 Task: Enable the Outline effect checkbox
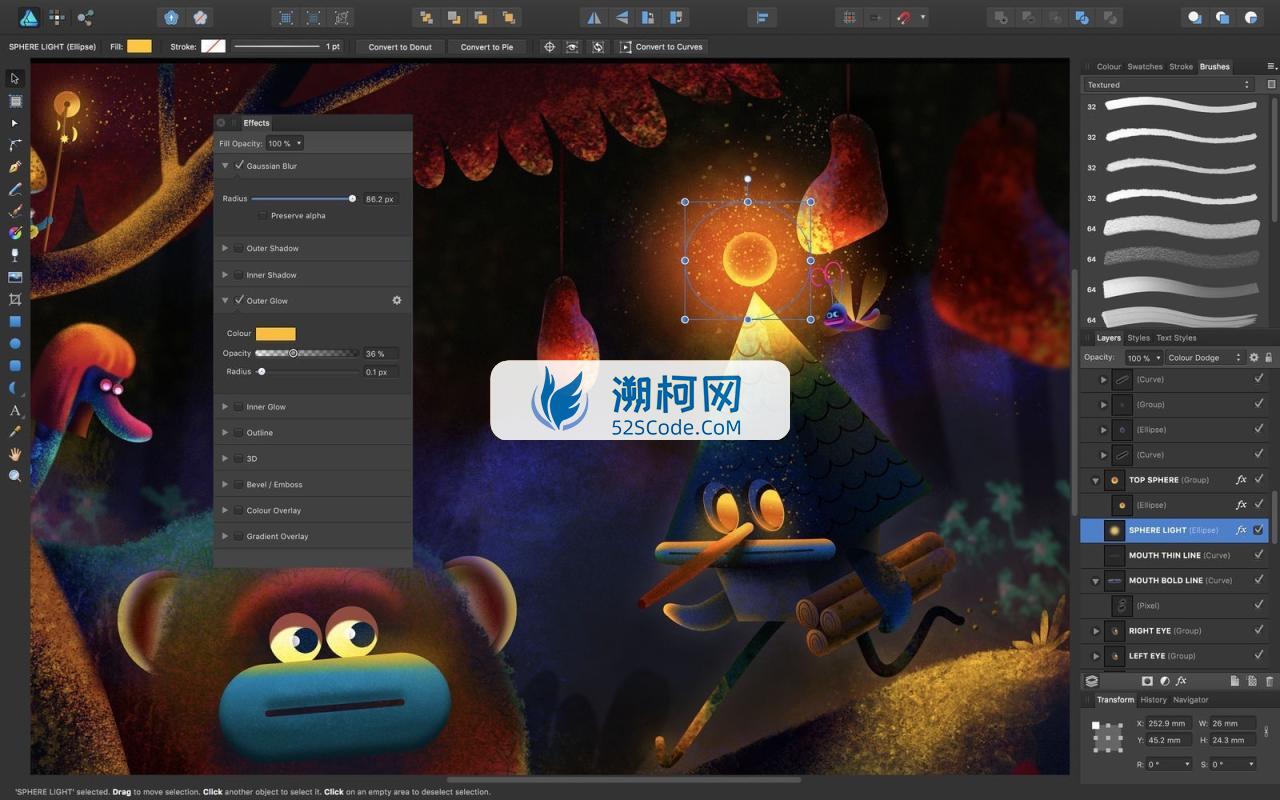239,433
